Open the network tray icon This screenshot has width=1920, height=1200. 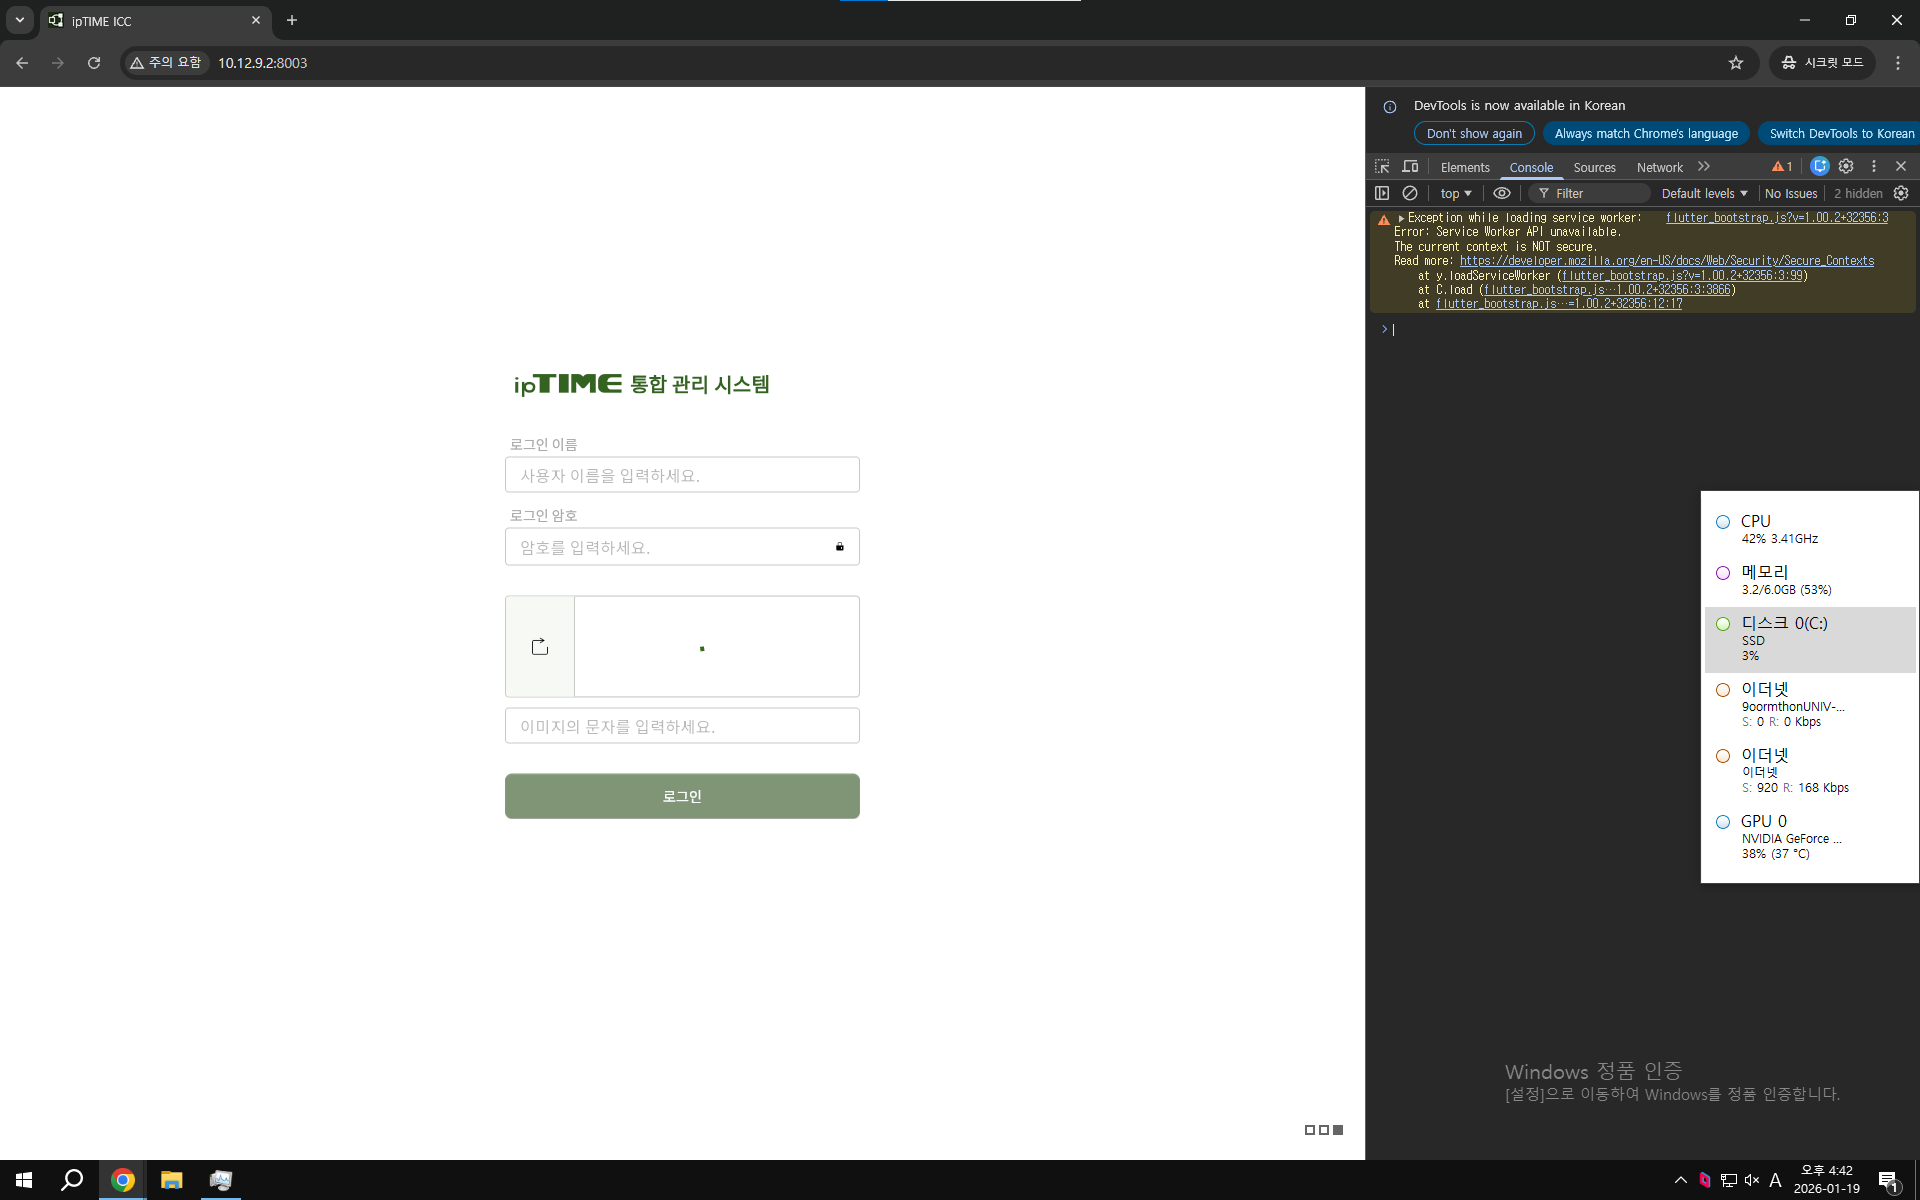pyautogui.click(x=1729, y=1180)
